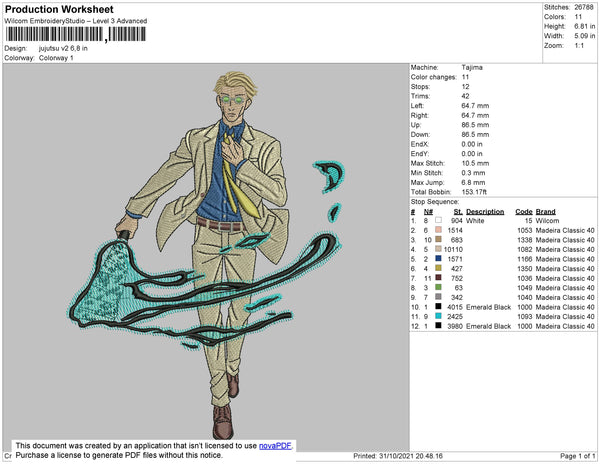Select the blue swatch with 1571 stitches
The width and height of the screenshot is (600, 464).
439,259
